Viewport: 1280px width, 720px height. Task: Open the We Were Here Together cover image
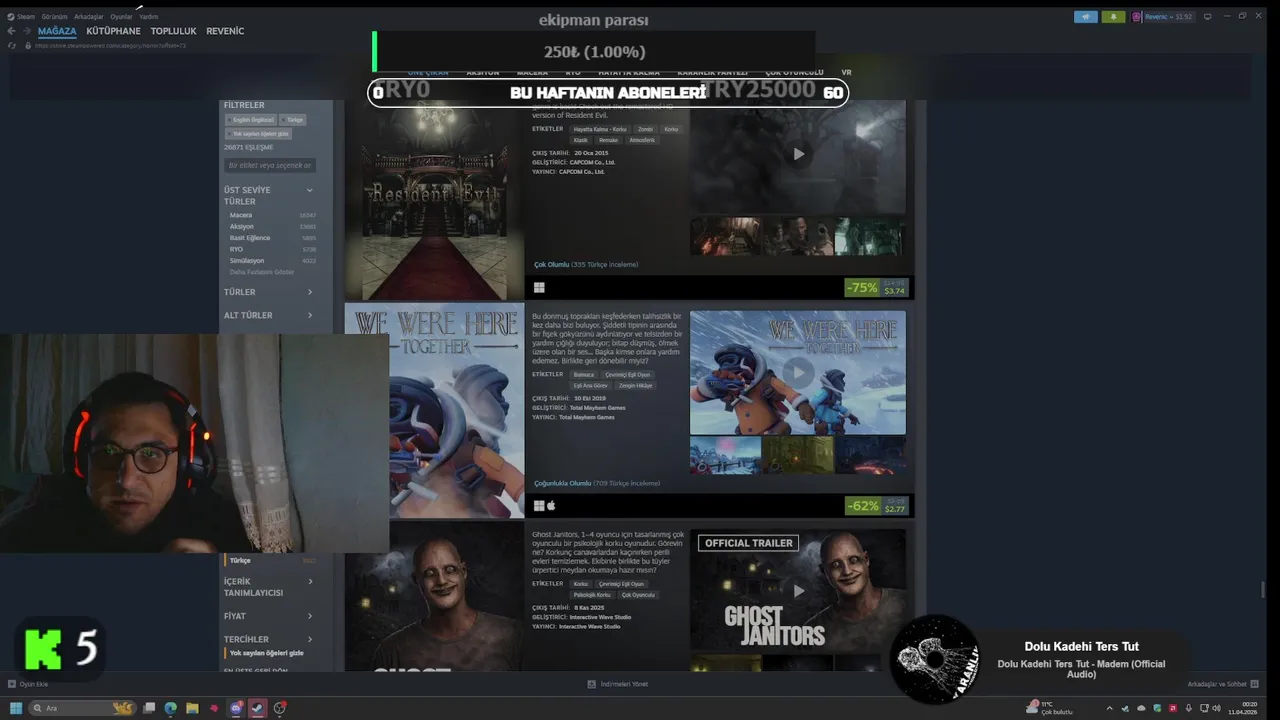(457, 411)
